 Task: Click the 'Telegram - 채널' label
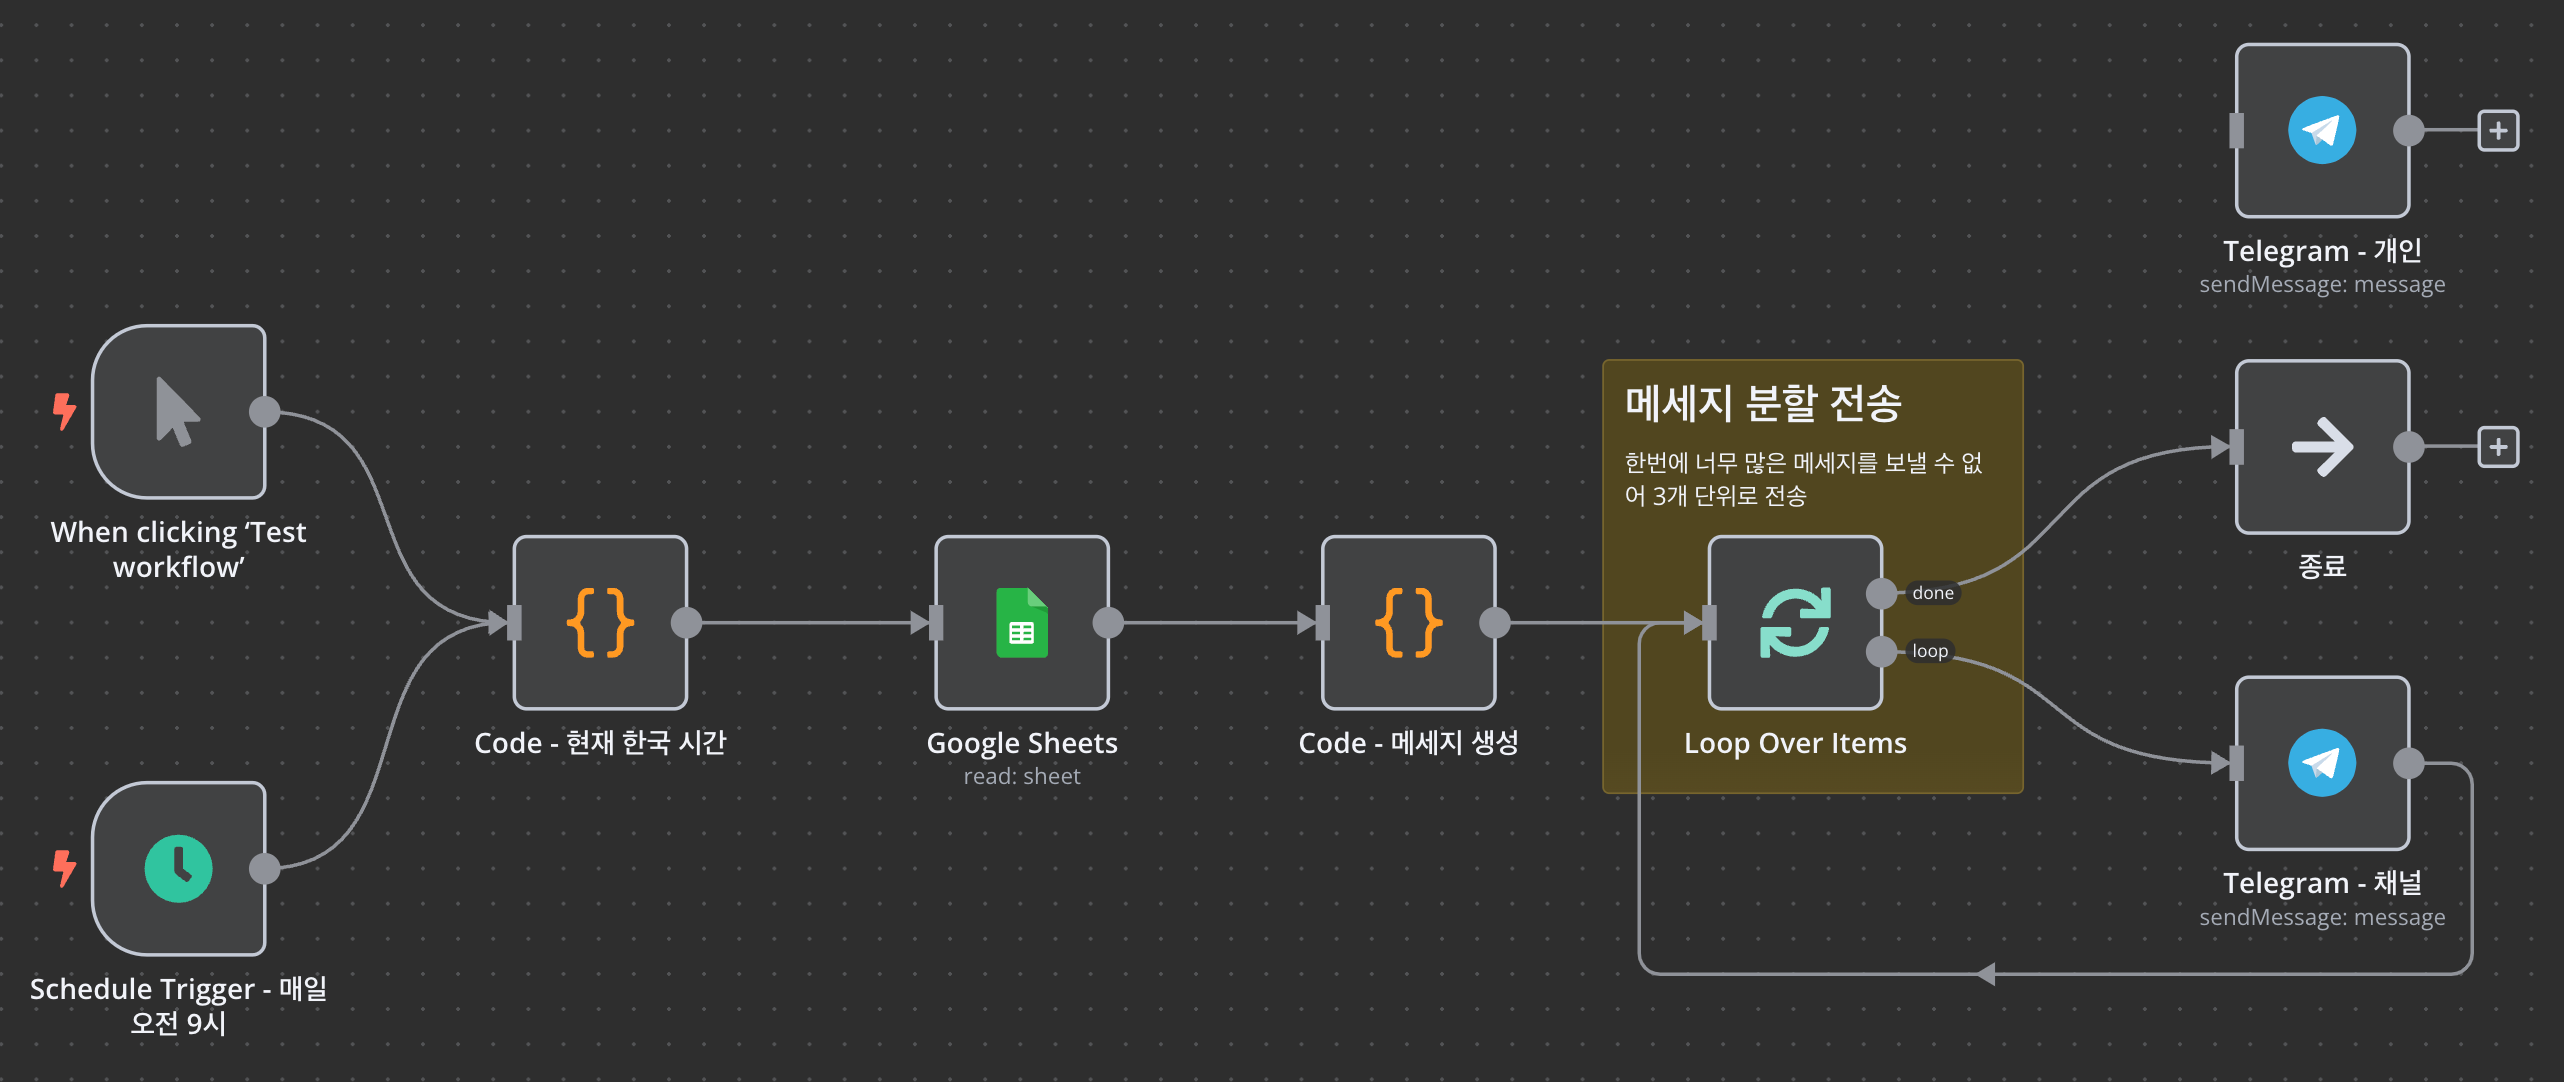pyautogui.click(x=2322, y=883)
